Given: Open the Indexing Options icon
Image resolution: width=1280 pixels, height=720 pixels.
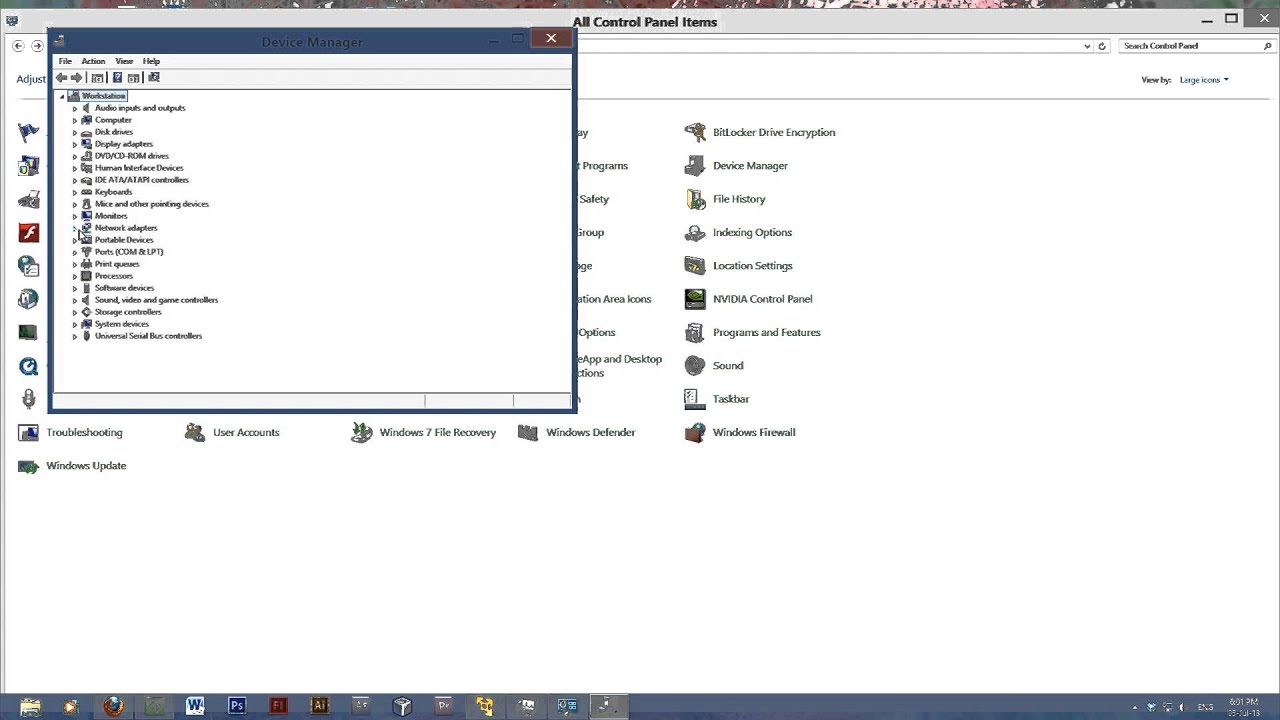Looking at the screenshot, I should pyautogui.click(x=695, y=232).
